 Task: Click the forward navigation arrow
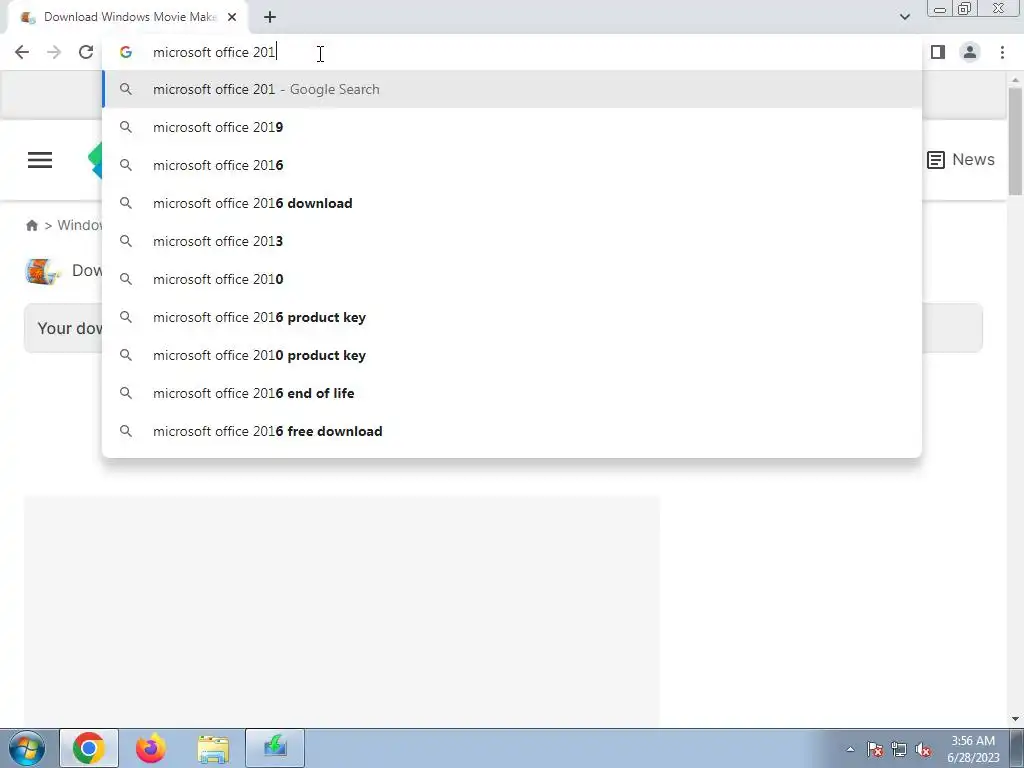[x=54, y=52]
